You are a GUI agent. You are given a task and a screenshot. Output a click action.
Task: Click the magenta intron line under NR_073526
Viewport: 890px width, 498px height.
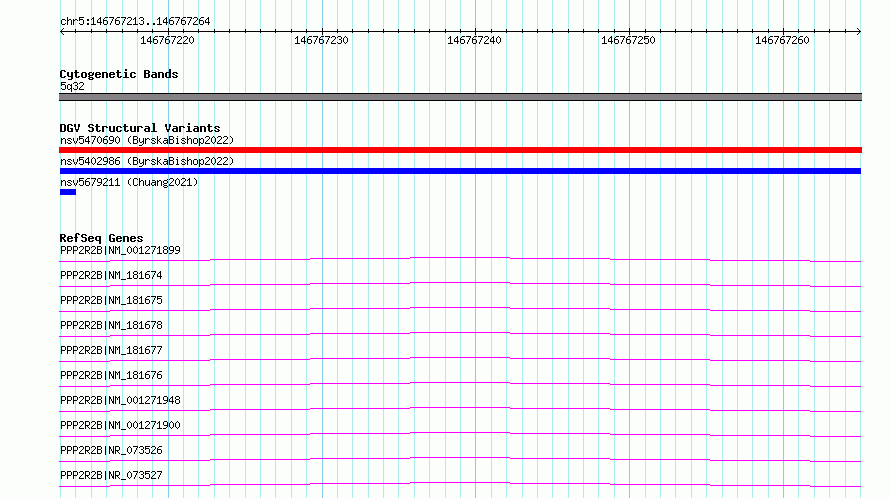460,458
